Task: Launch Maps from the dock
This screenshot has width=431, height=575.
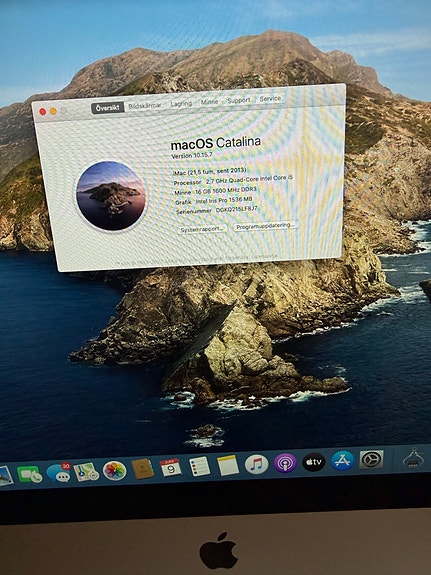Action: 87,472
